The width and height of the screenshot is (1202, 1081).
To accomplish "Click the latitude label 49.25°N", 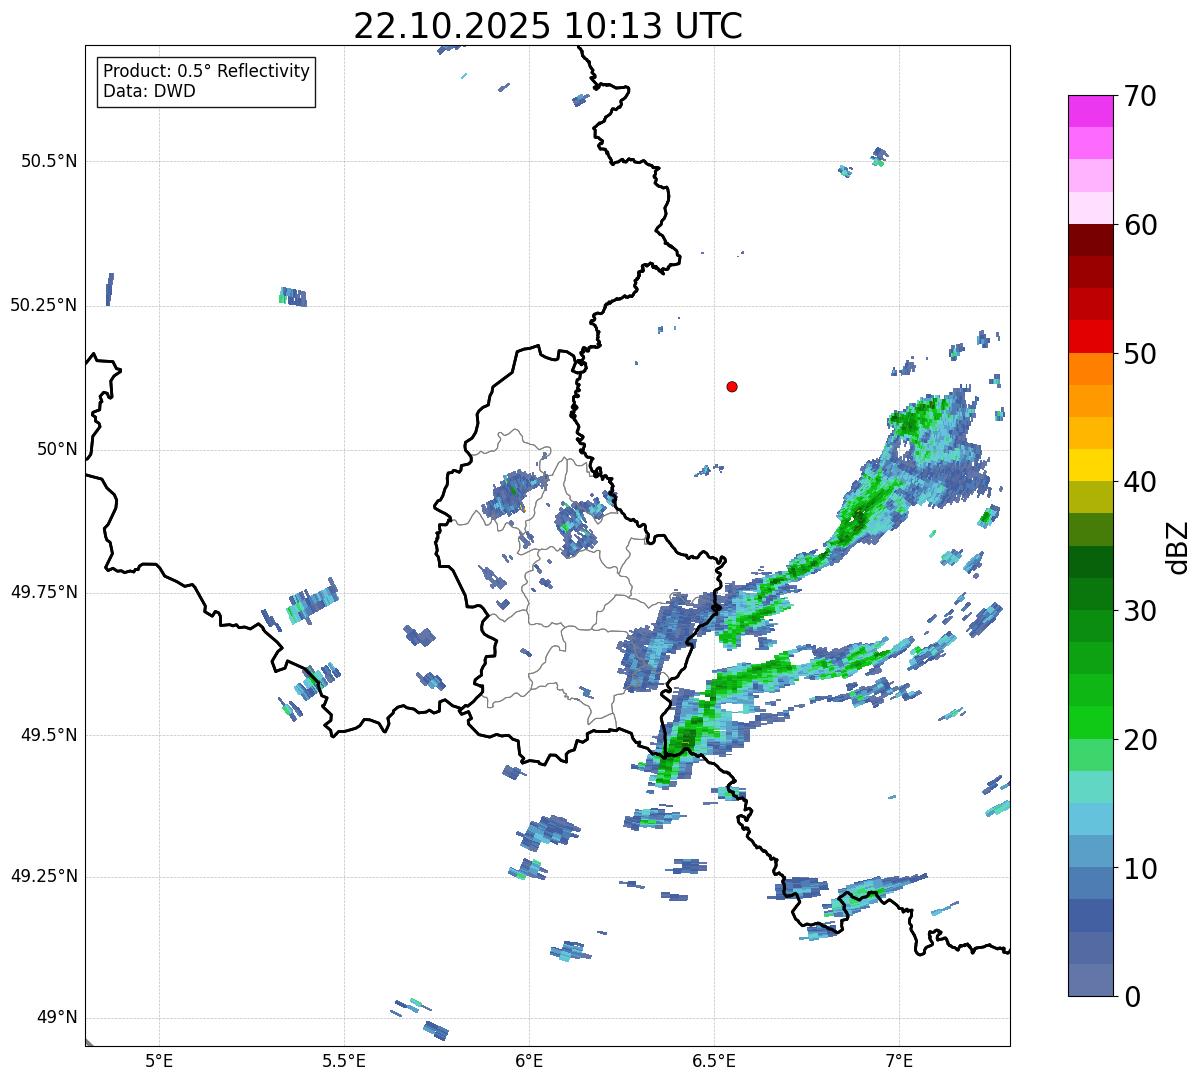I will click(43, 876).
